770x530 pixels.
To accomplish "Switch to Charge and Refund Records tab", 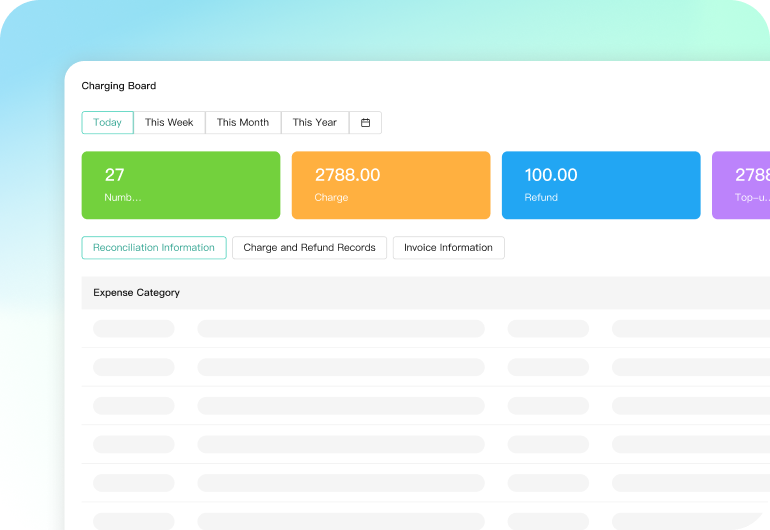I will coord(309,248).
